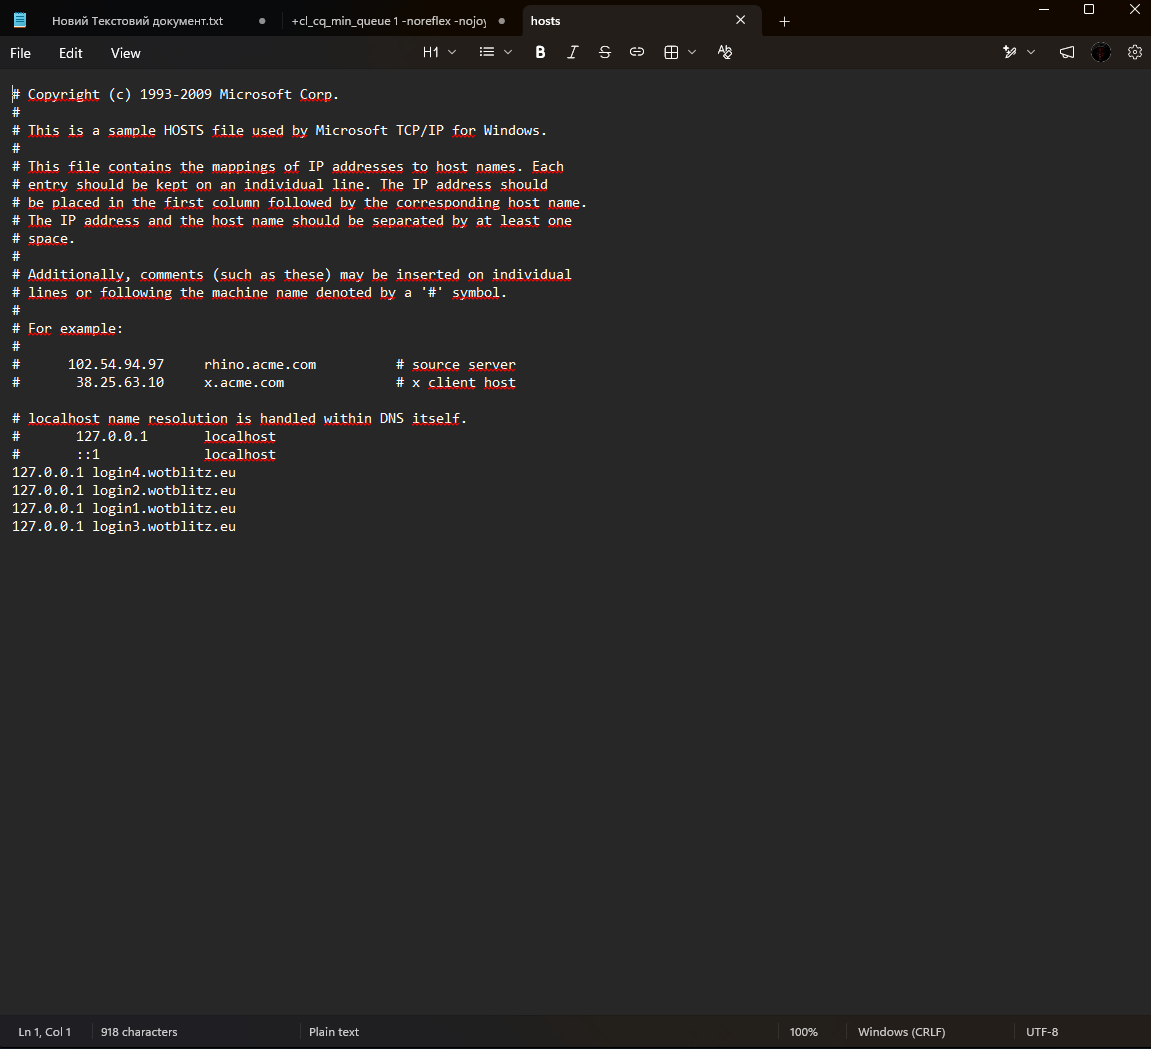Click the line 127.0.0.1 login2.wotblitz.eu
The width and height of the screenshot is (1151, 1049).
(124, 490)
